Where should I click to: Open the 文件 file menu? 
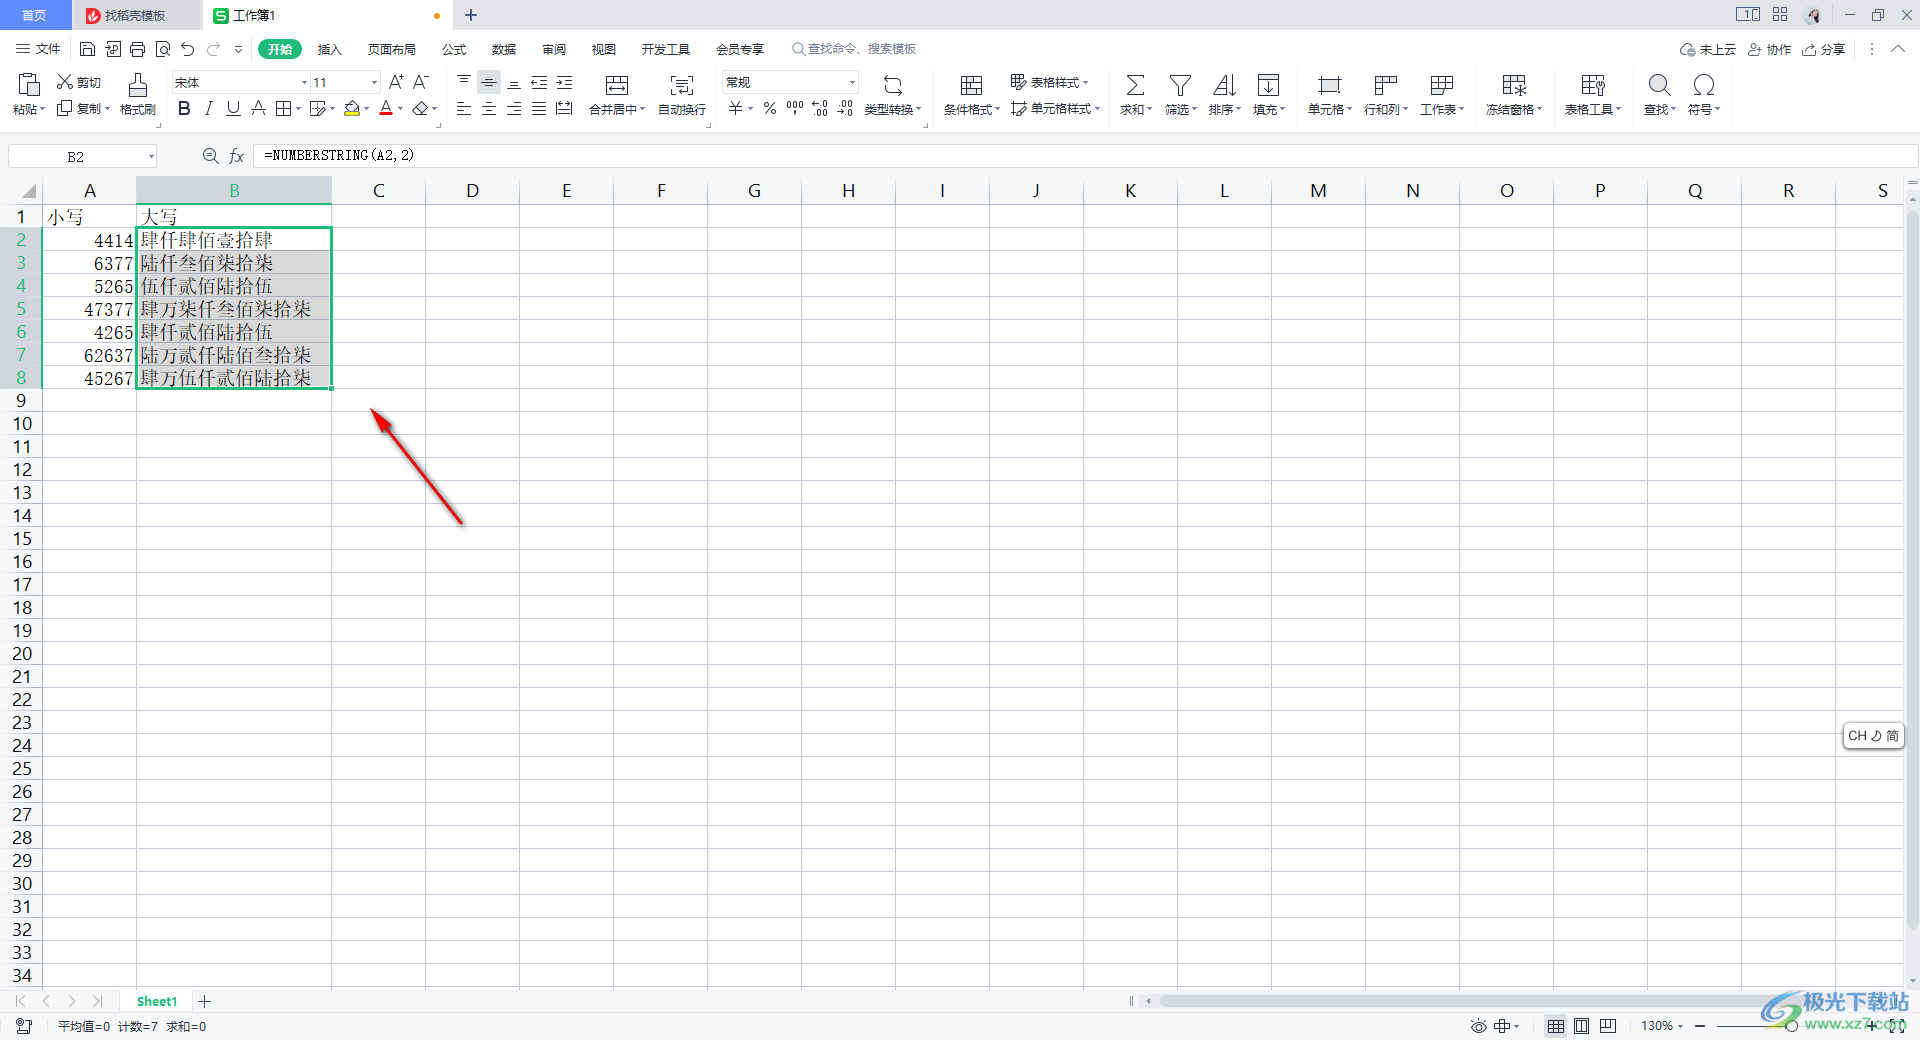pyautogui.click(x=39, y=49)
